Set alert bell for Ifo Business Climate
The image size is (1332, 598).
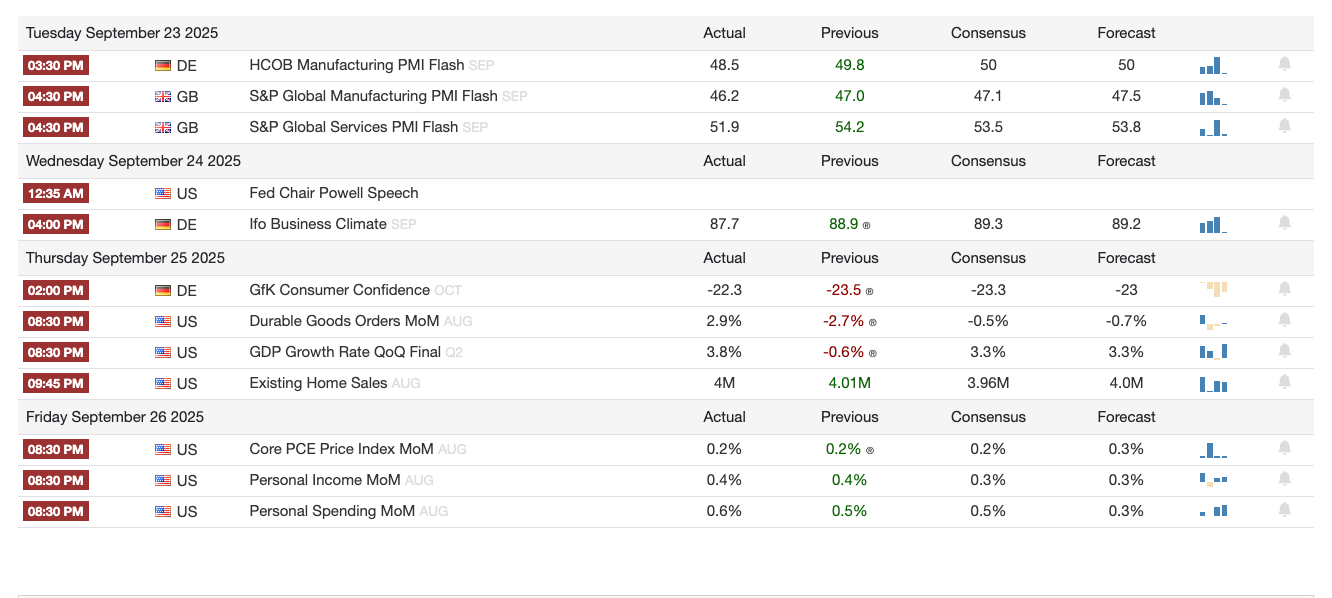point(1285,223)
